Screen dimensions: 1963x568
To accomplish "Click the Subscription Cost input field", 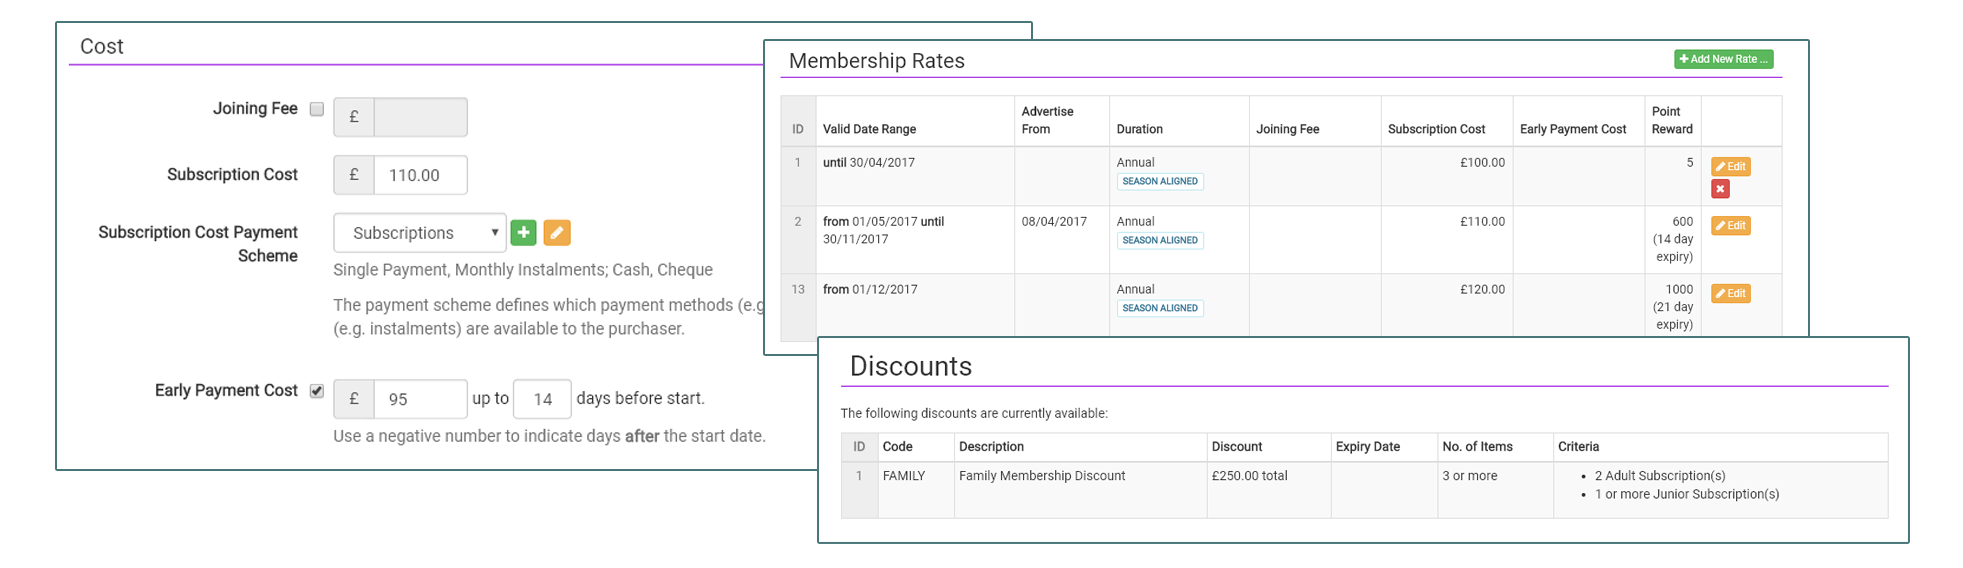I will click(420, 175).
